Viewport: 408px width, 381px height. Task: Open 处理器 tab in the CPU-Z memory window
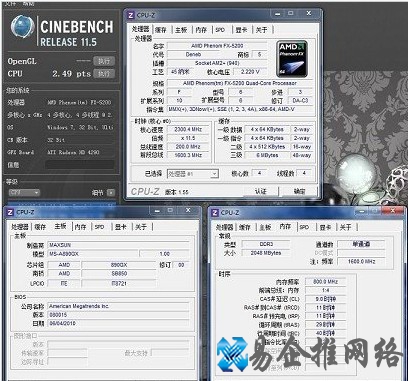(225, 228)
